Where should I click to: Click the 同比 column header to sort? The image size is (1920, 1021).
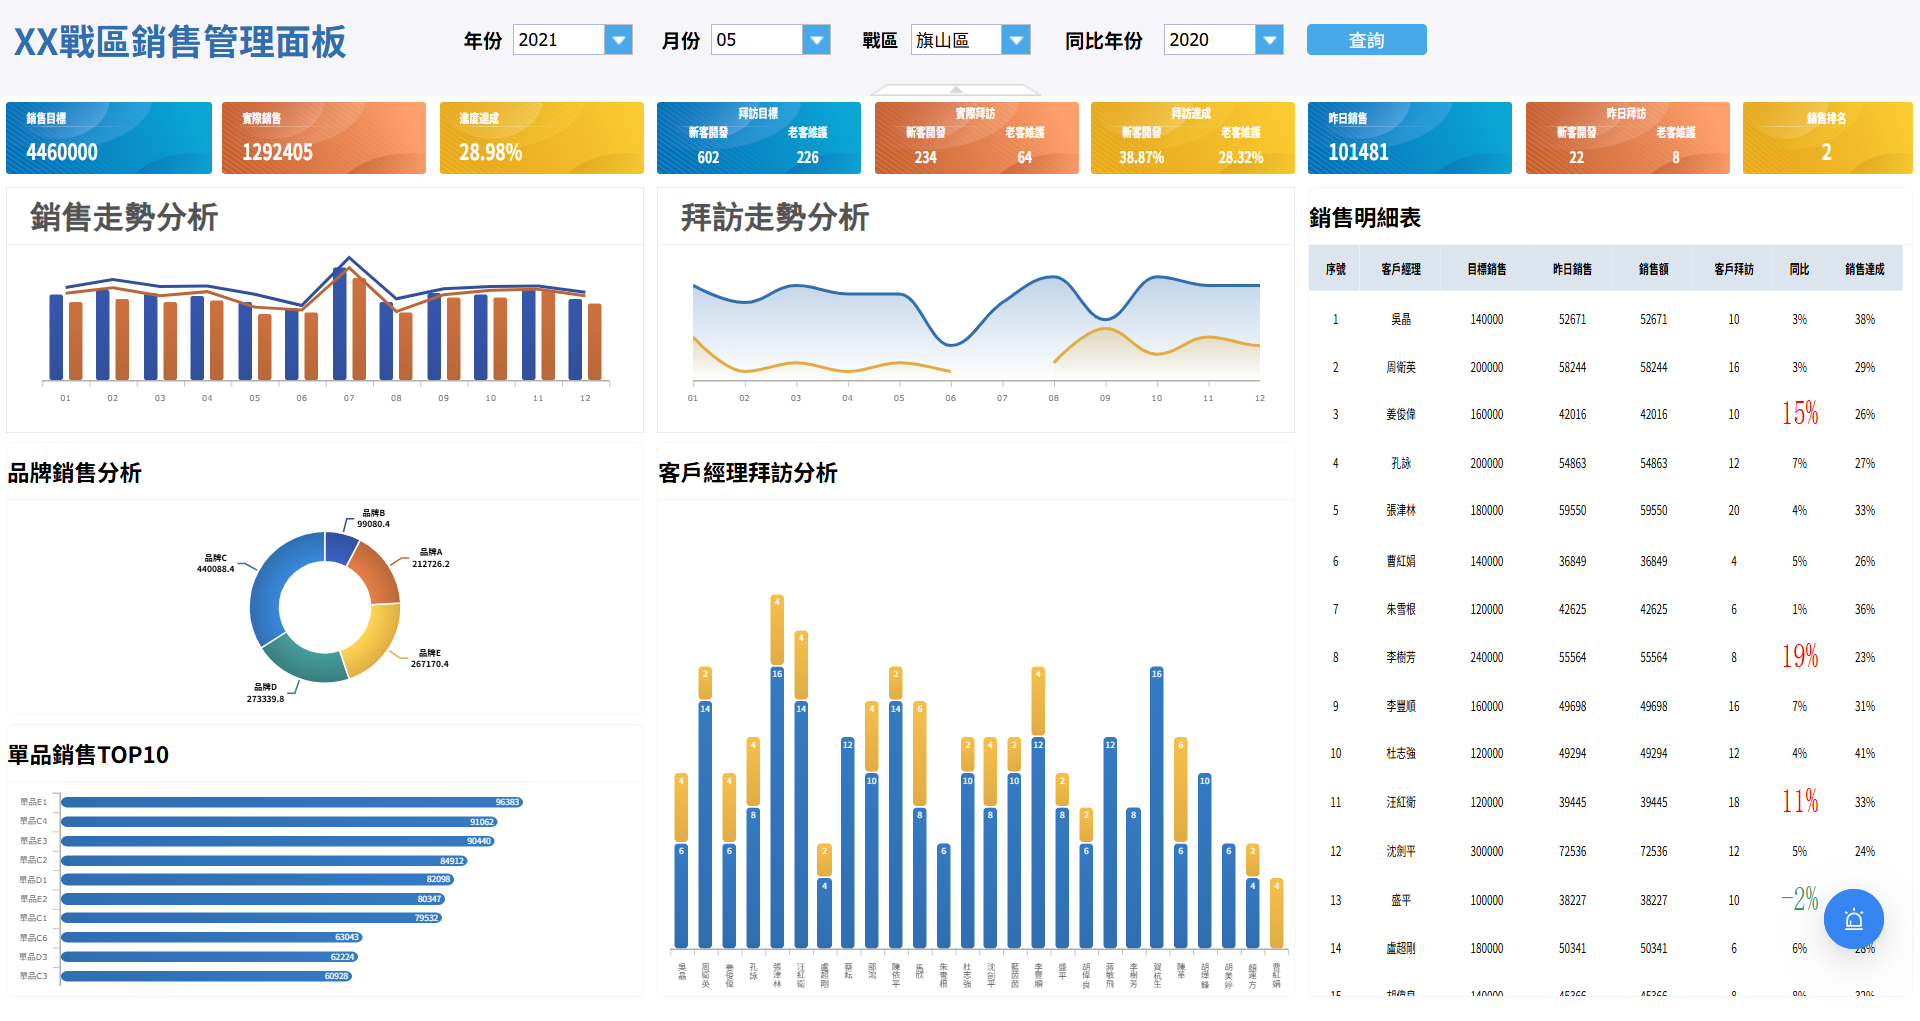pos(1799,267)
